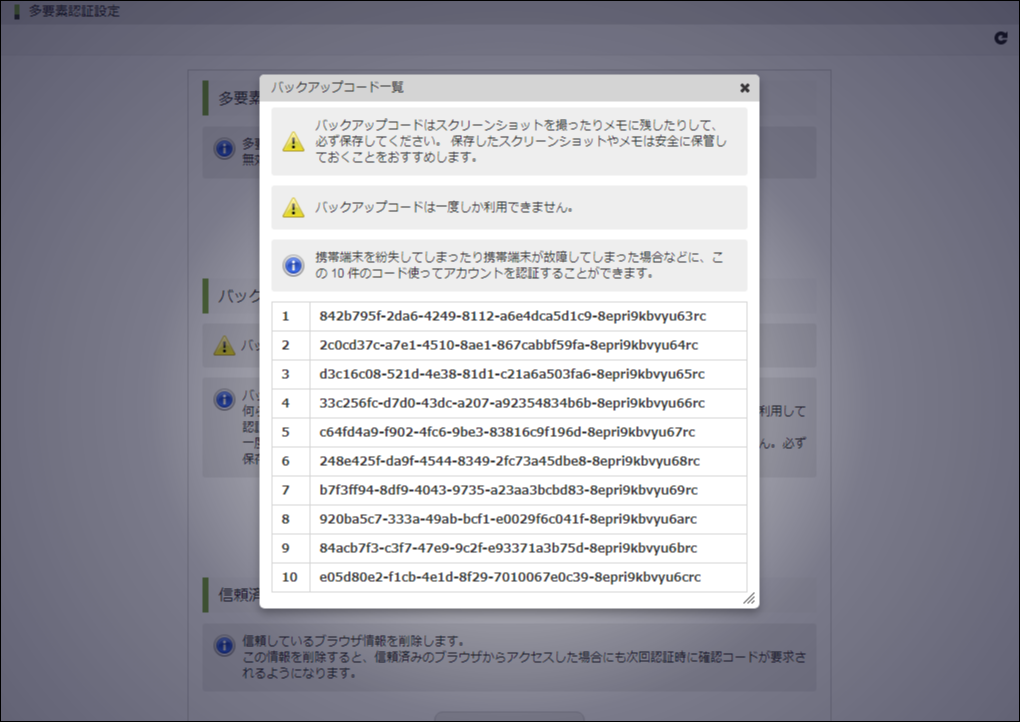Click the 信頼しているブラウザ情報を削除します text
Viewport: 1020px width, 722px height.
pyautogui.click(x=353, y=641)
